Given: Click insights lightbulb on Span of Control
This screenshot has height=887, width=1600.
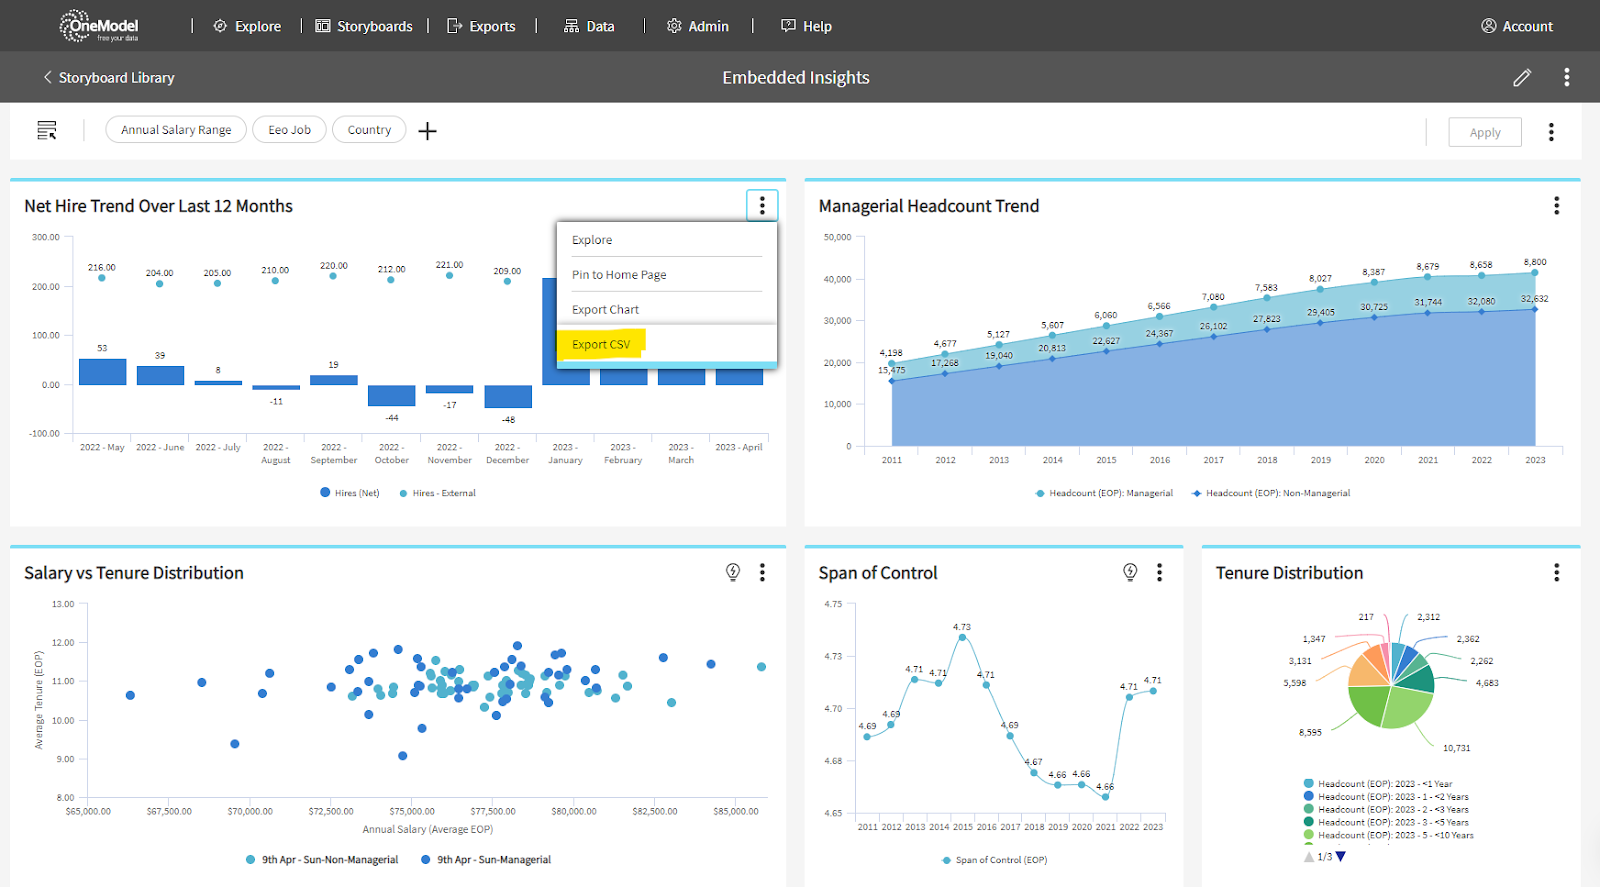Looking at the screenshot, I should 1130,572.
